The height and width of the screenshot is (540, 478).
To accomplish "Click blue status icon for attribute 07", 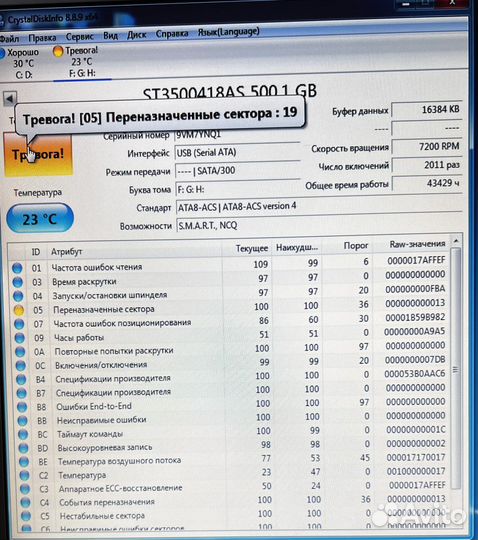I will pyautogui.click(x=19, y=324).
